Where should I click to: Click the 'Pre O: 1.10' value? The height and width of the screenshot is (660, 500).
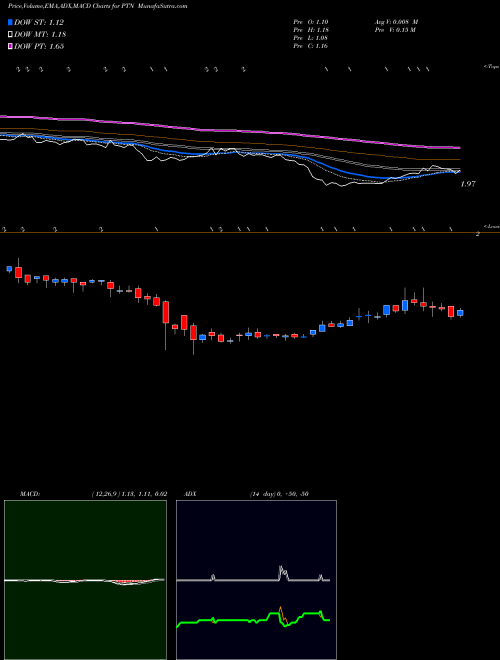311,22
